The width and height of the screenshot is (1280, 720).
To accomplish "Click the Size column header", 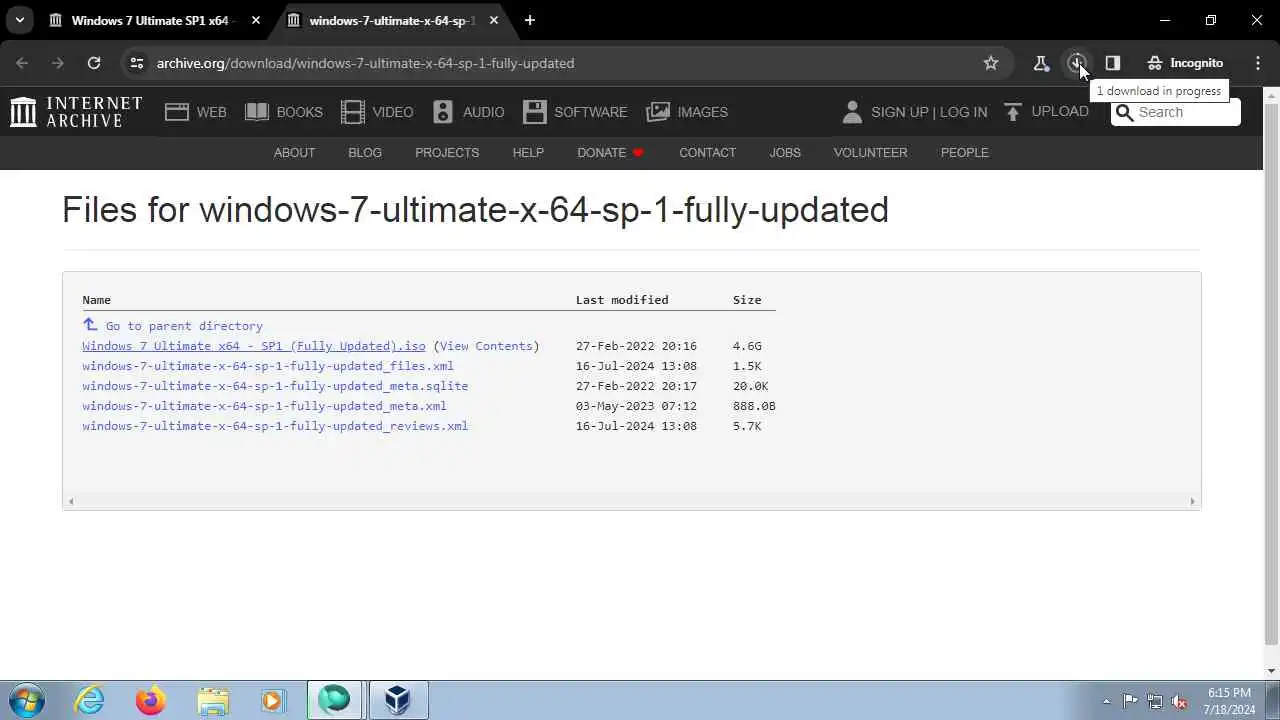I will (x=747, y=300).
